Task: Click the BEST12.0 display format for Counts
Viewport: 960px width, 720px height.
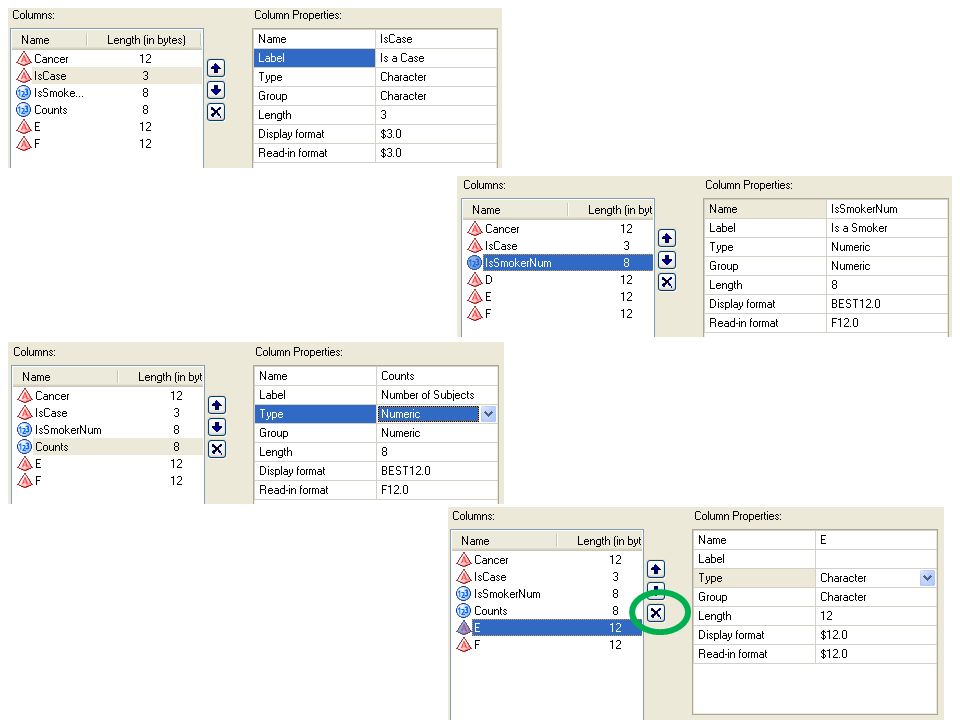Action: pyautogui.click(x=437, y=471)
